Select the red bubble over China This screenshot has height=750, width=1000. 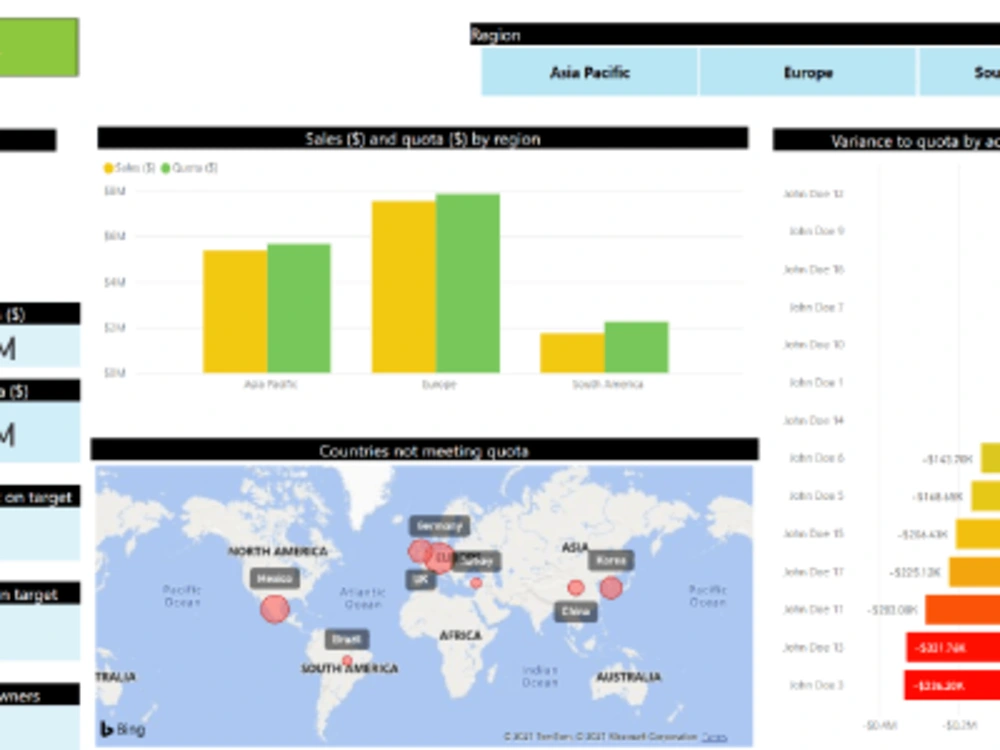[575, 588]
